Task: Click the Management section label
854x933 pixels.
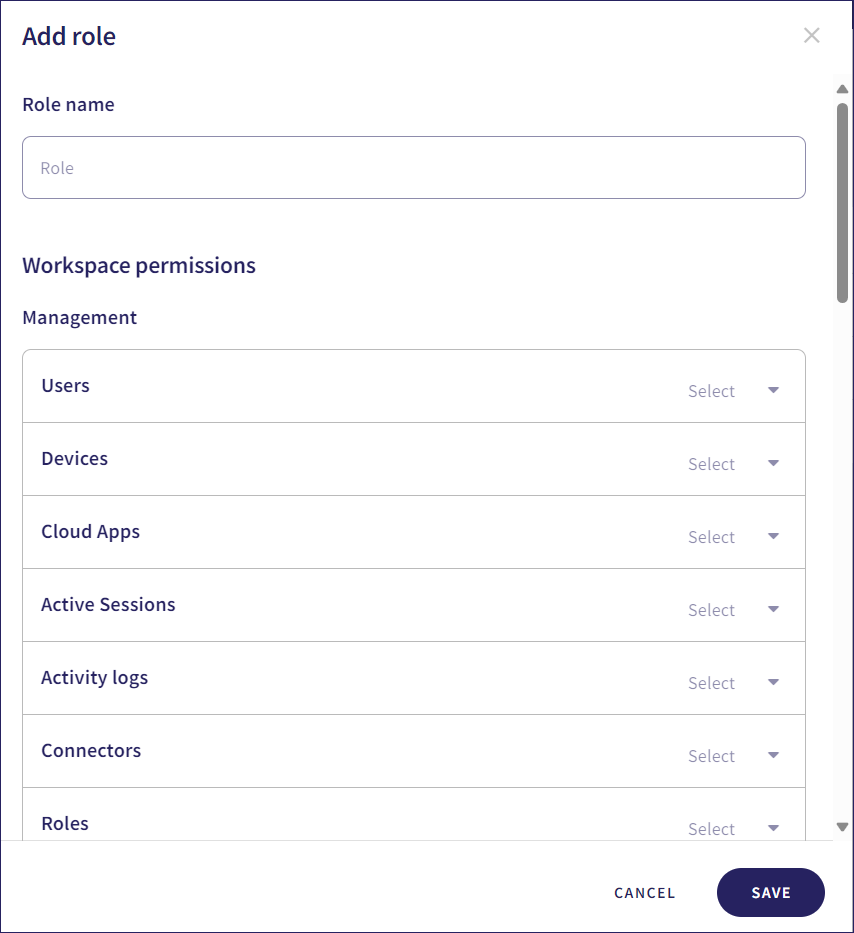Action: point(79,317)
